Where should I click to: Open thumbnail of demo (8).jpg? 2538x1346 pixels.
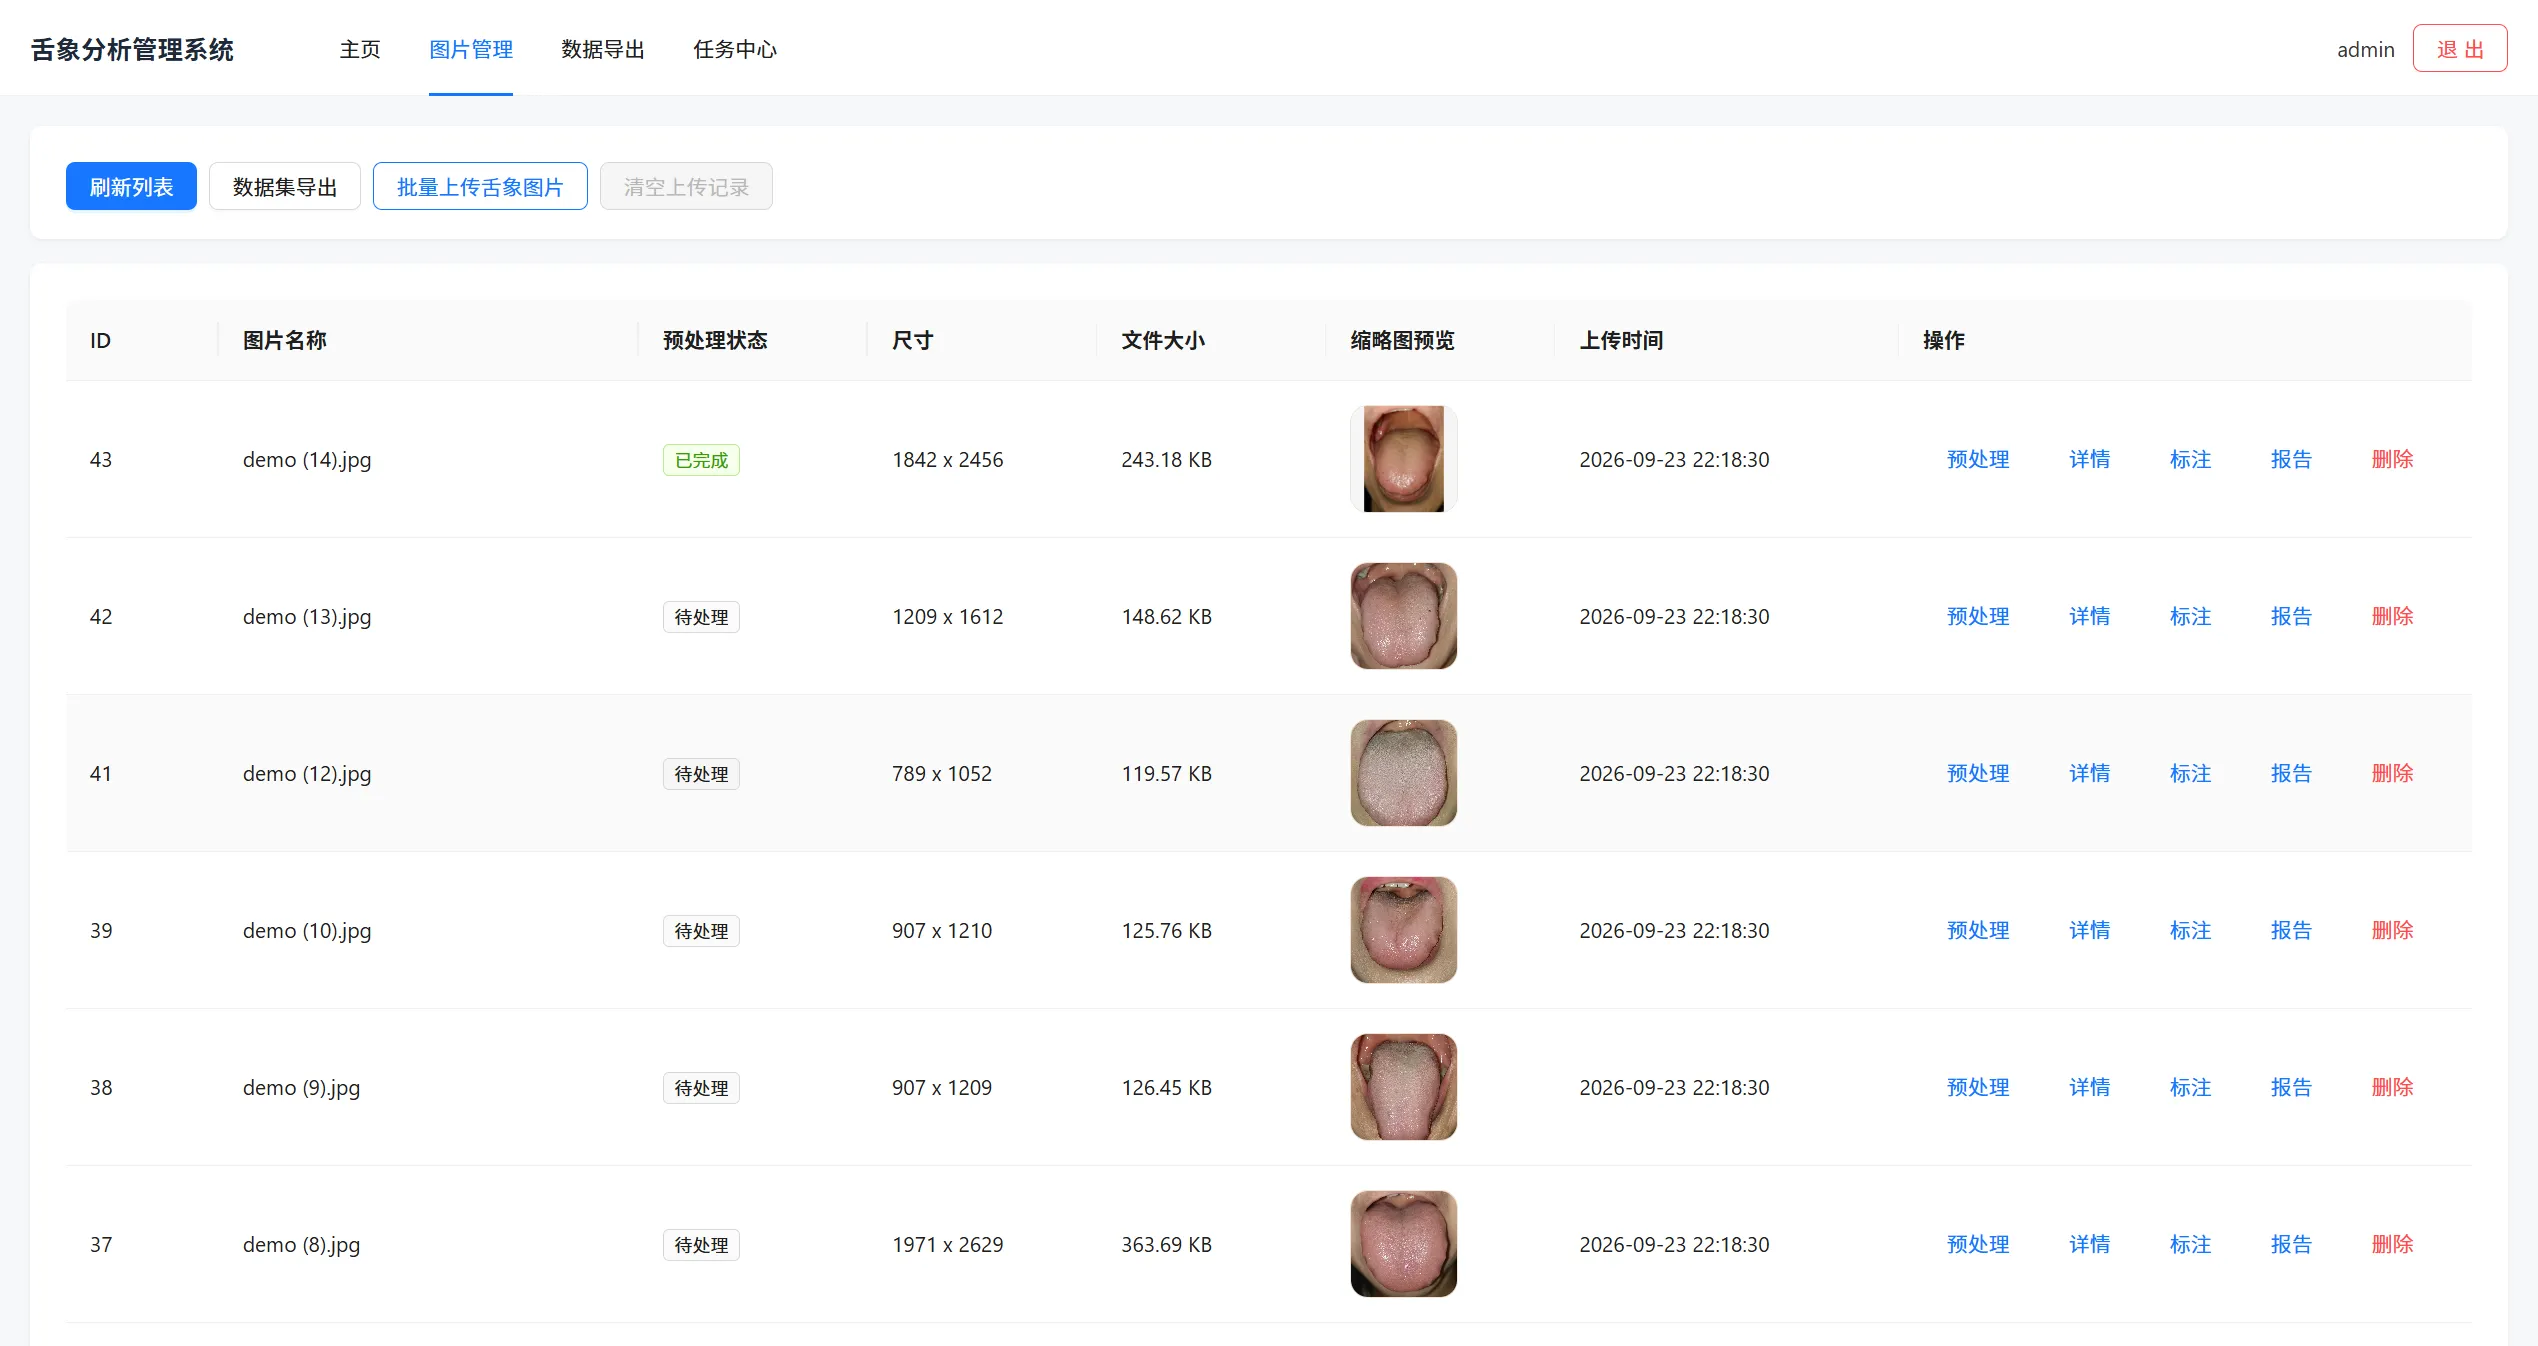tap(1404, 1244)
